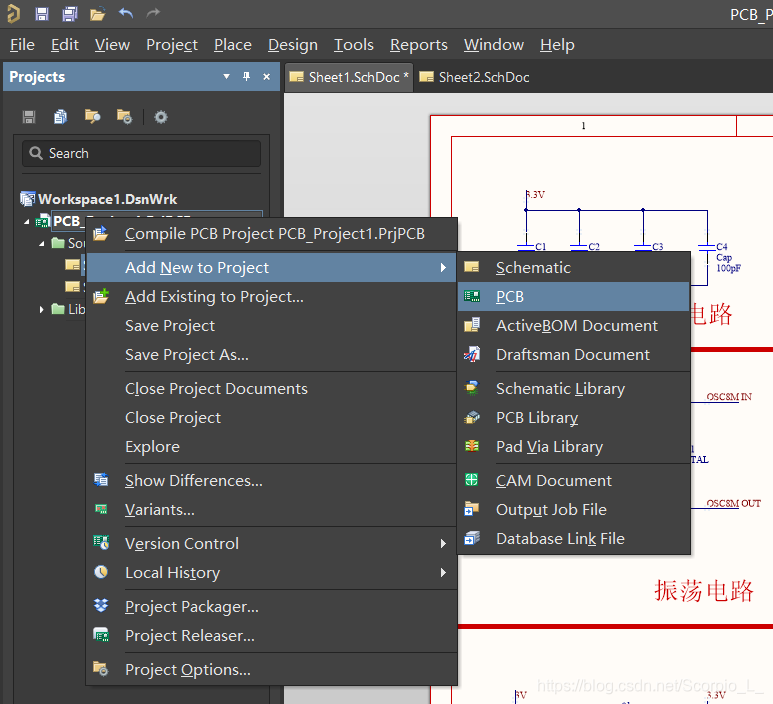
Task: Click the Undo arrow icon
Action: 126,14
